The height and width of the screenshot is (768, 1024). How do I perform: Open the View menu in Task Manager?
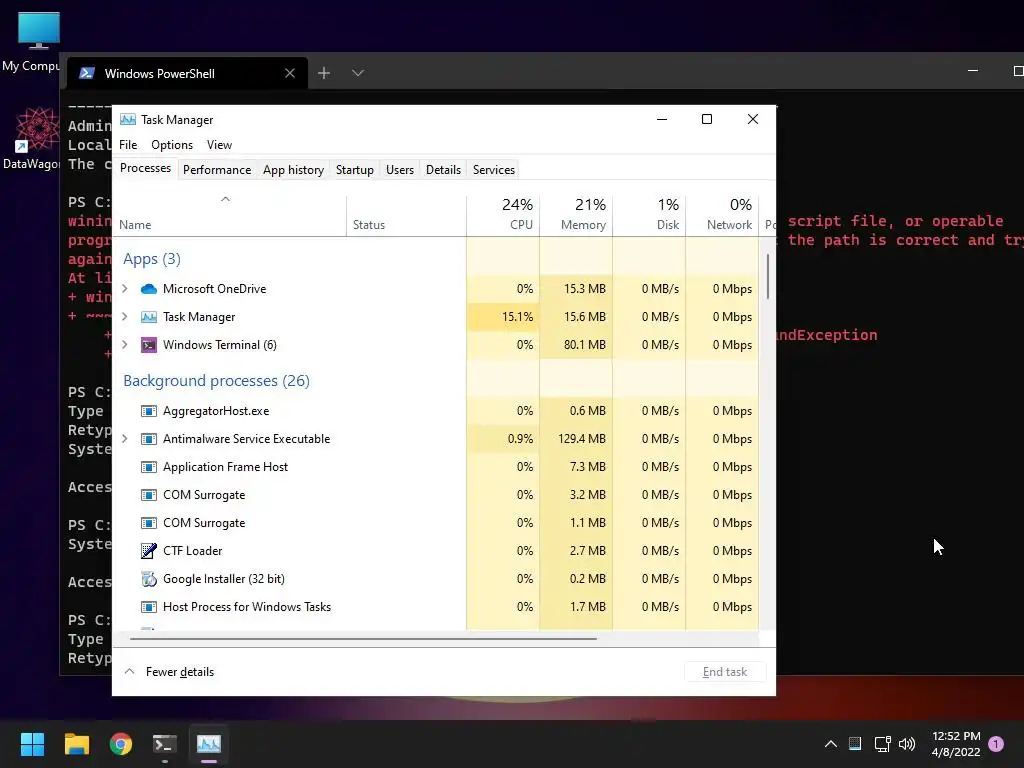[219, 145]
